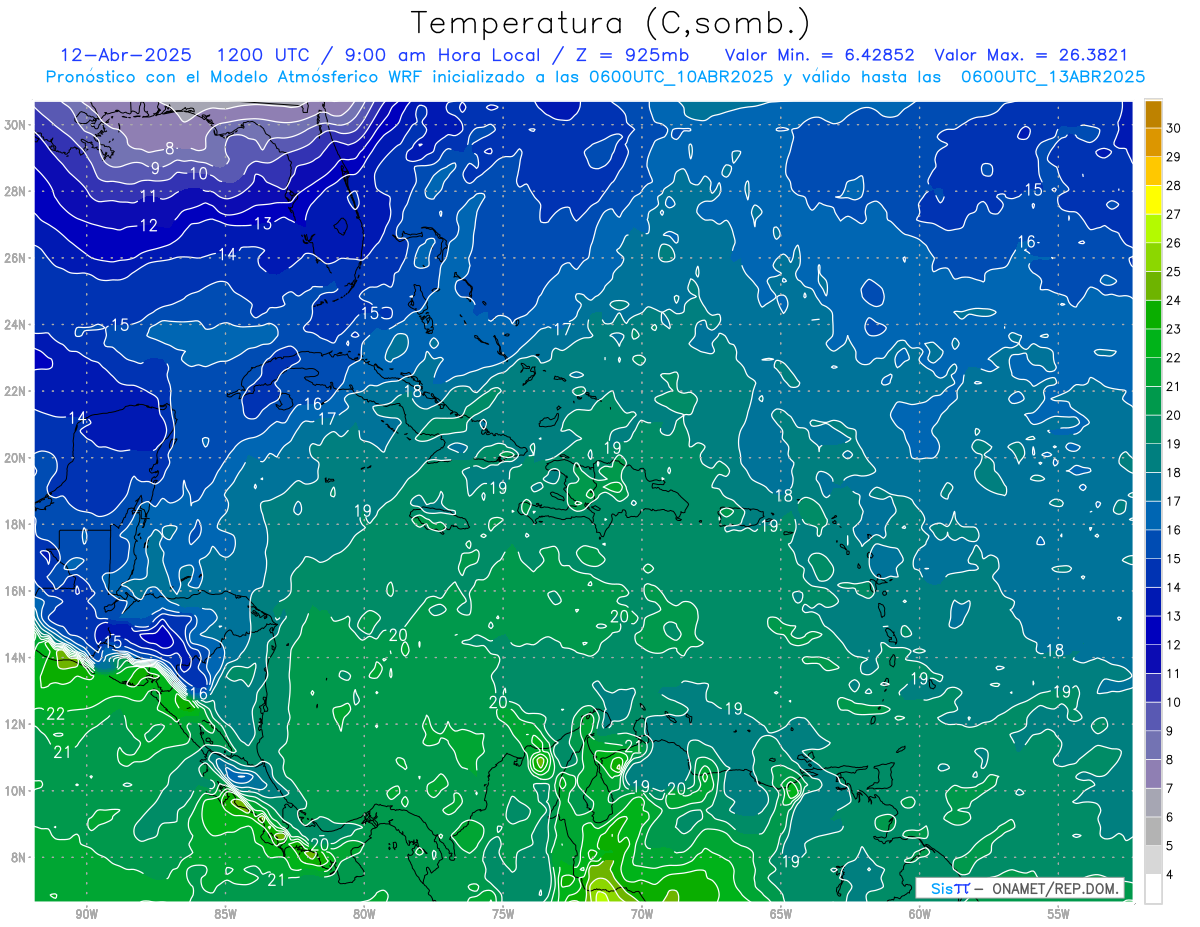This screenshot has width=1200, height=927.
Task: Click the 8N latitude axis label
Action: (20, 857)
